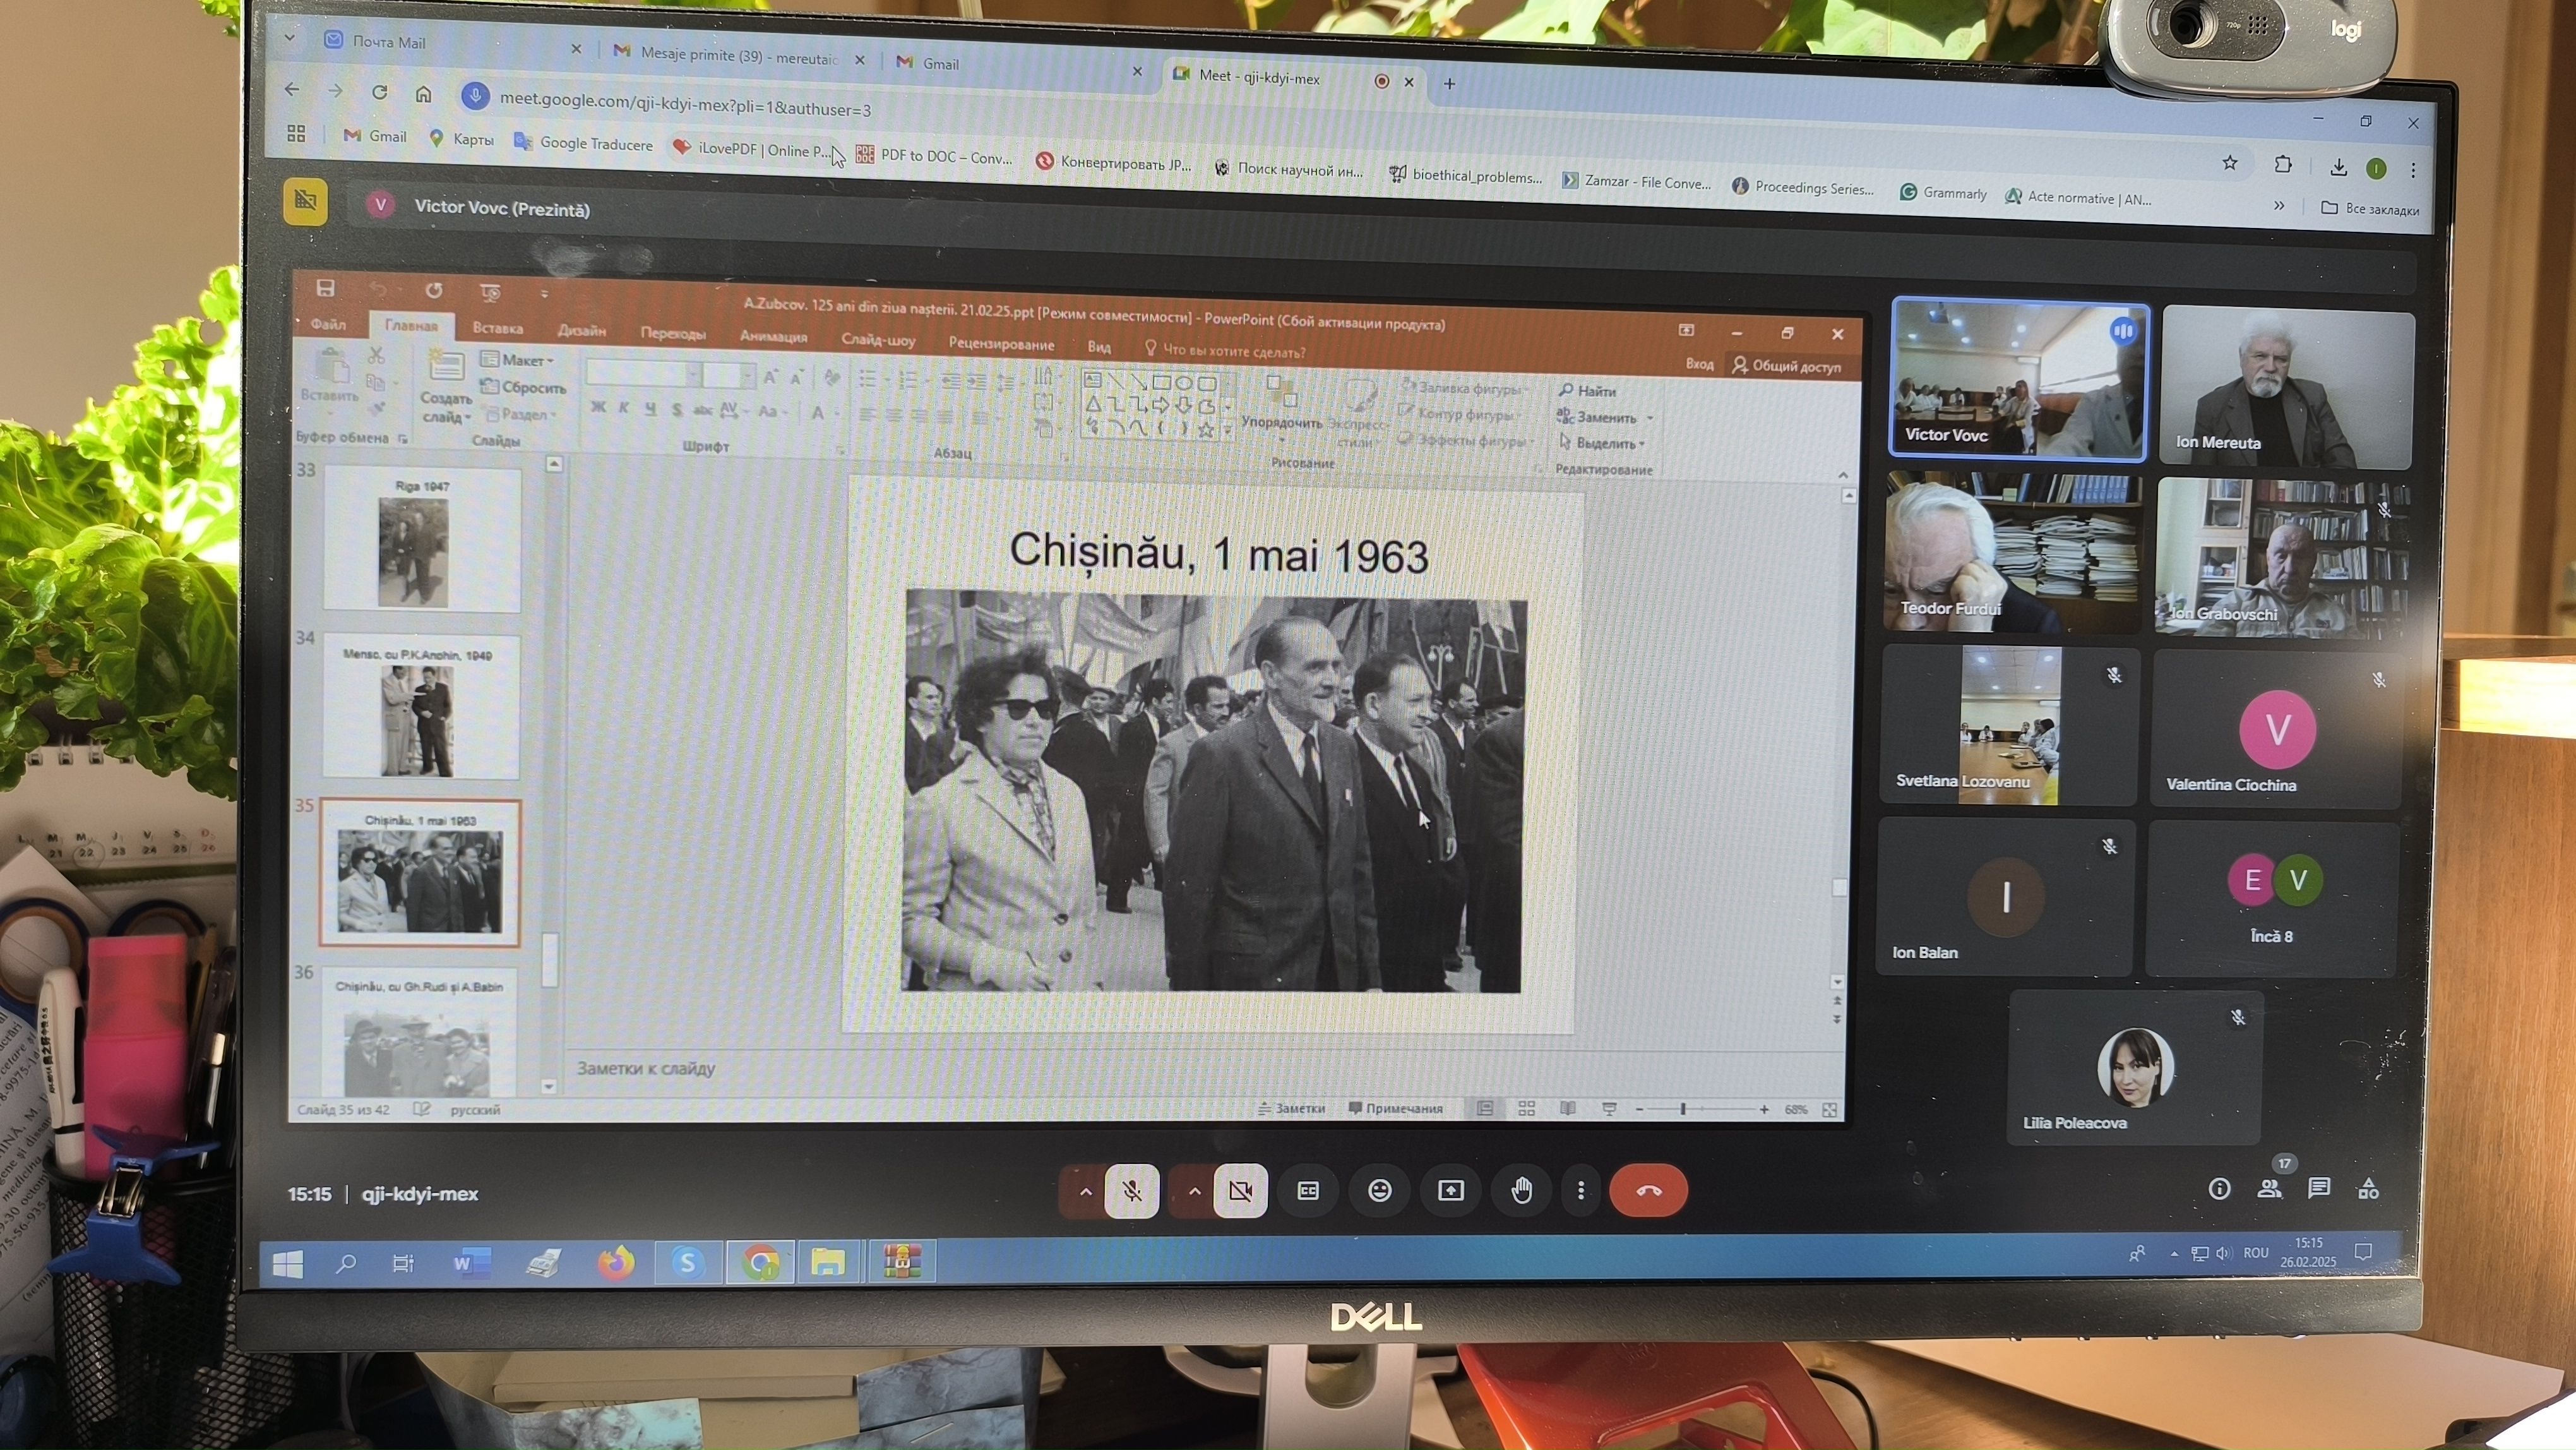The image size is (2576, 1450).
Task: Click the present screen icon
Action: (x=1450, y=1190)
